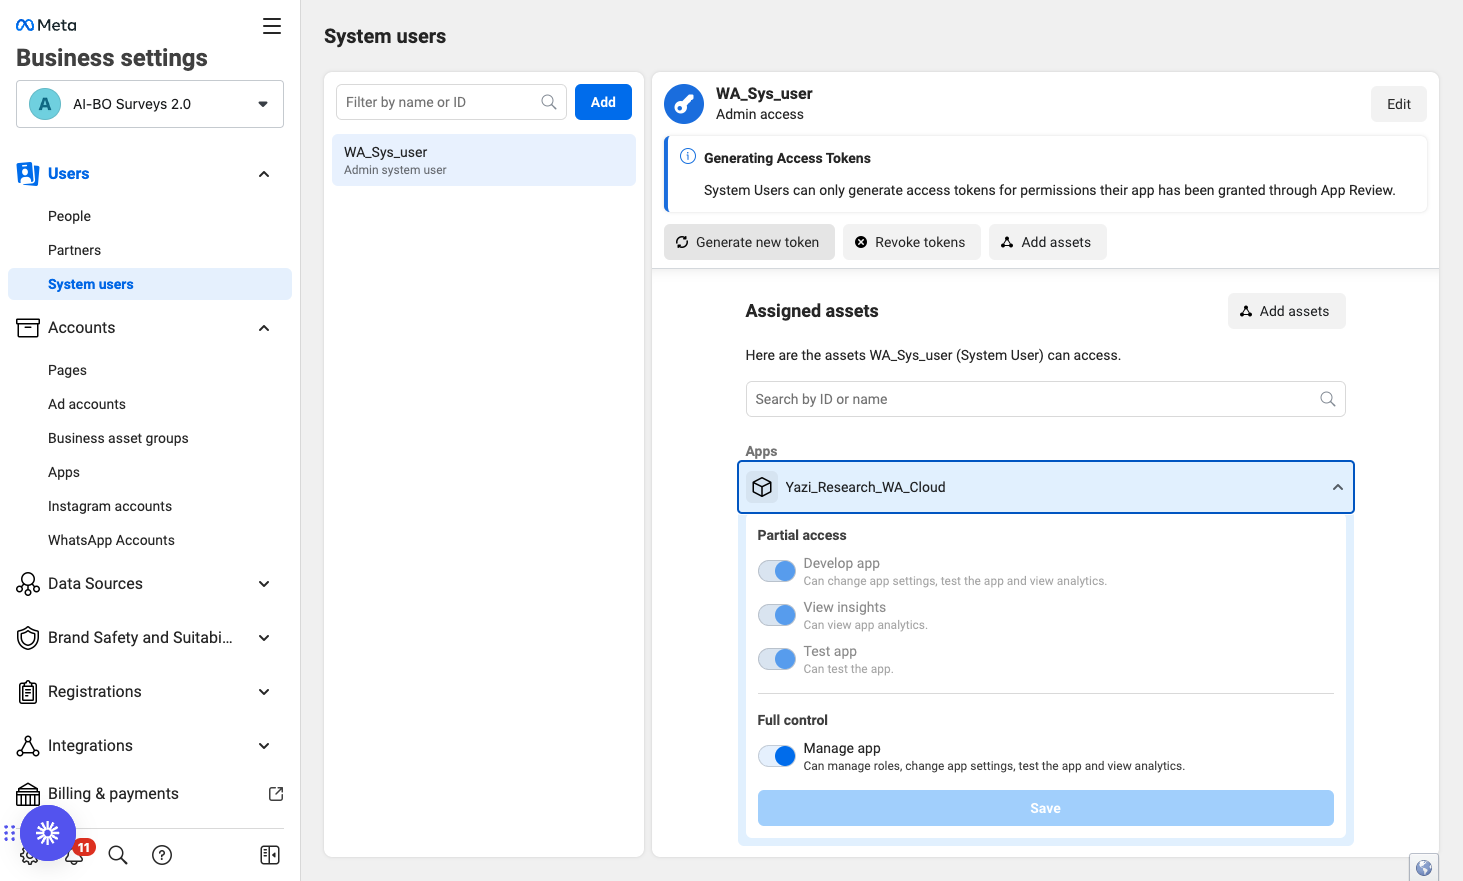1463x881 pixels.
Task: Focus the Filter by name or ID field
Action: 451,102
